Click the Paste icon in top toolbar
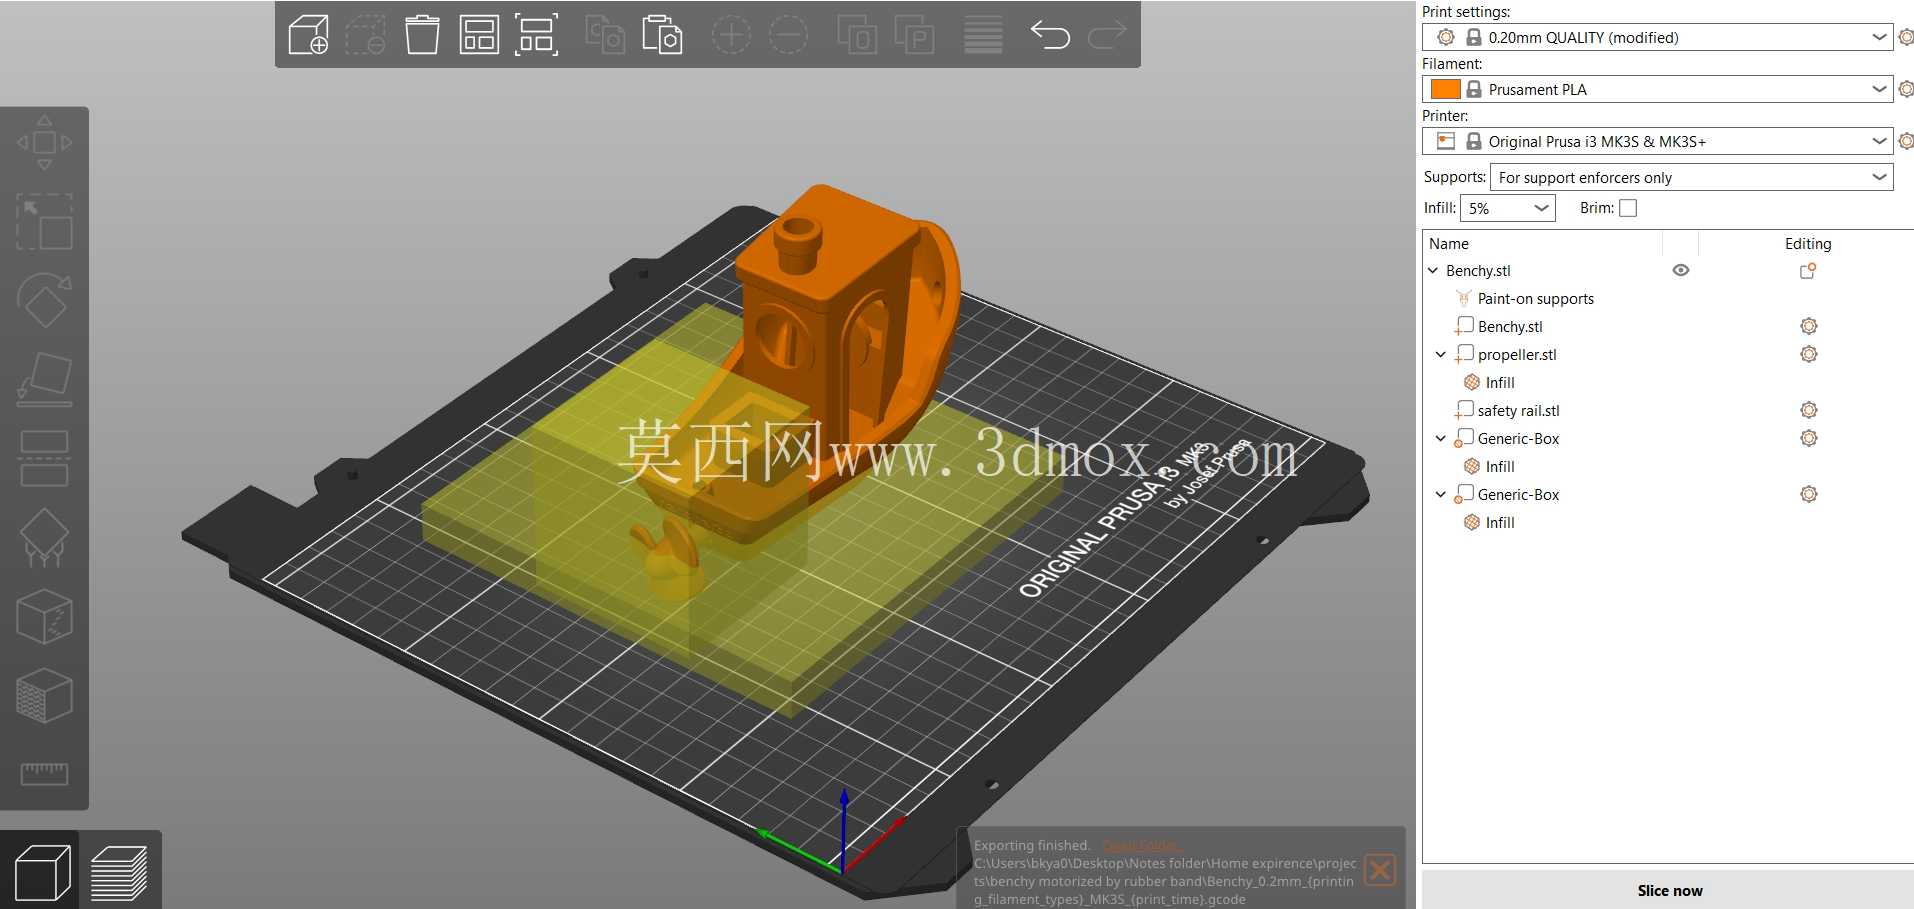Image resolution: width=1914 pixels, height=909 pixels. pos(662,35)
